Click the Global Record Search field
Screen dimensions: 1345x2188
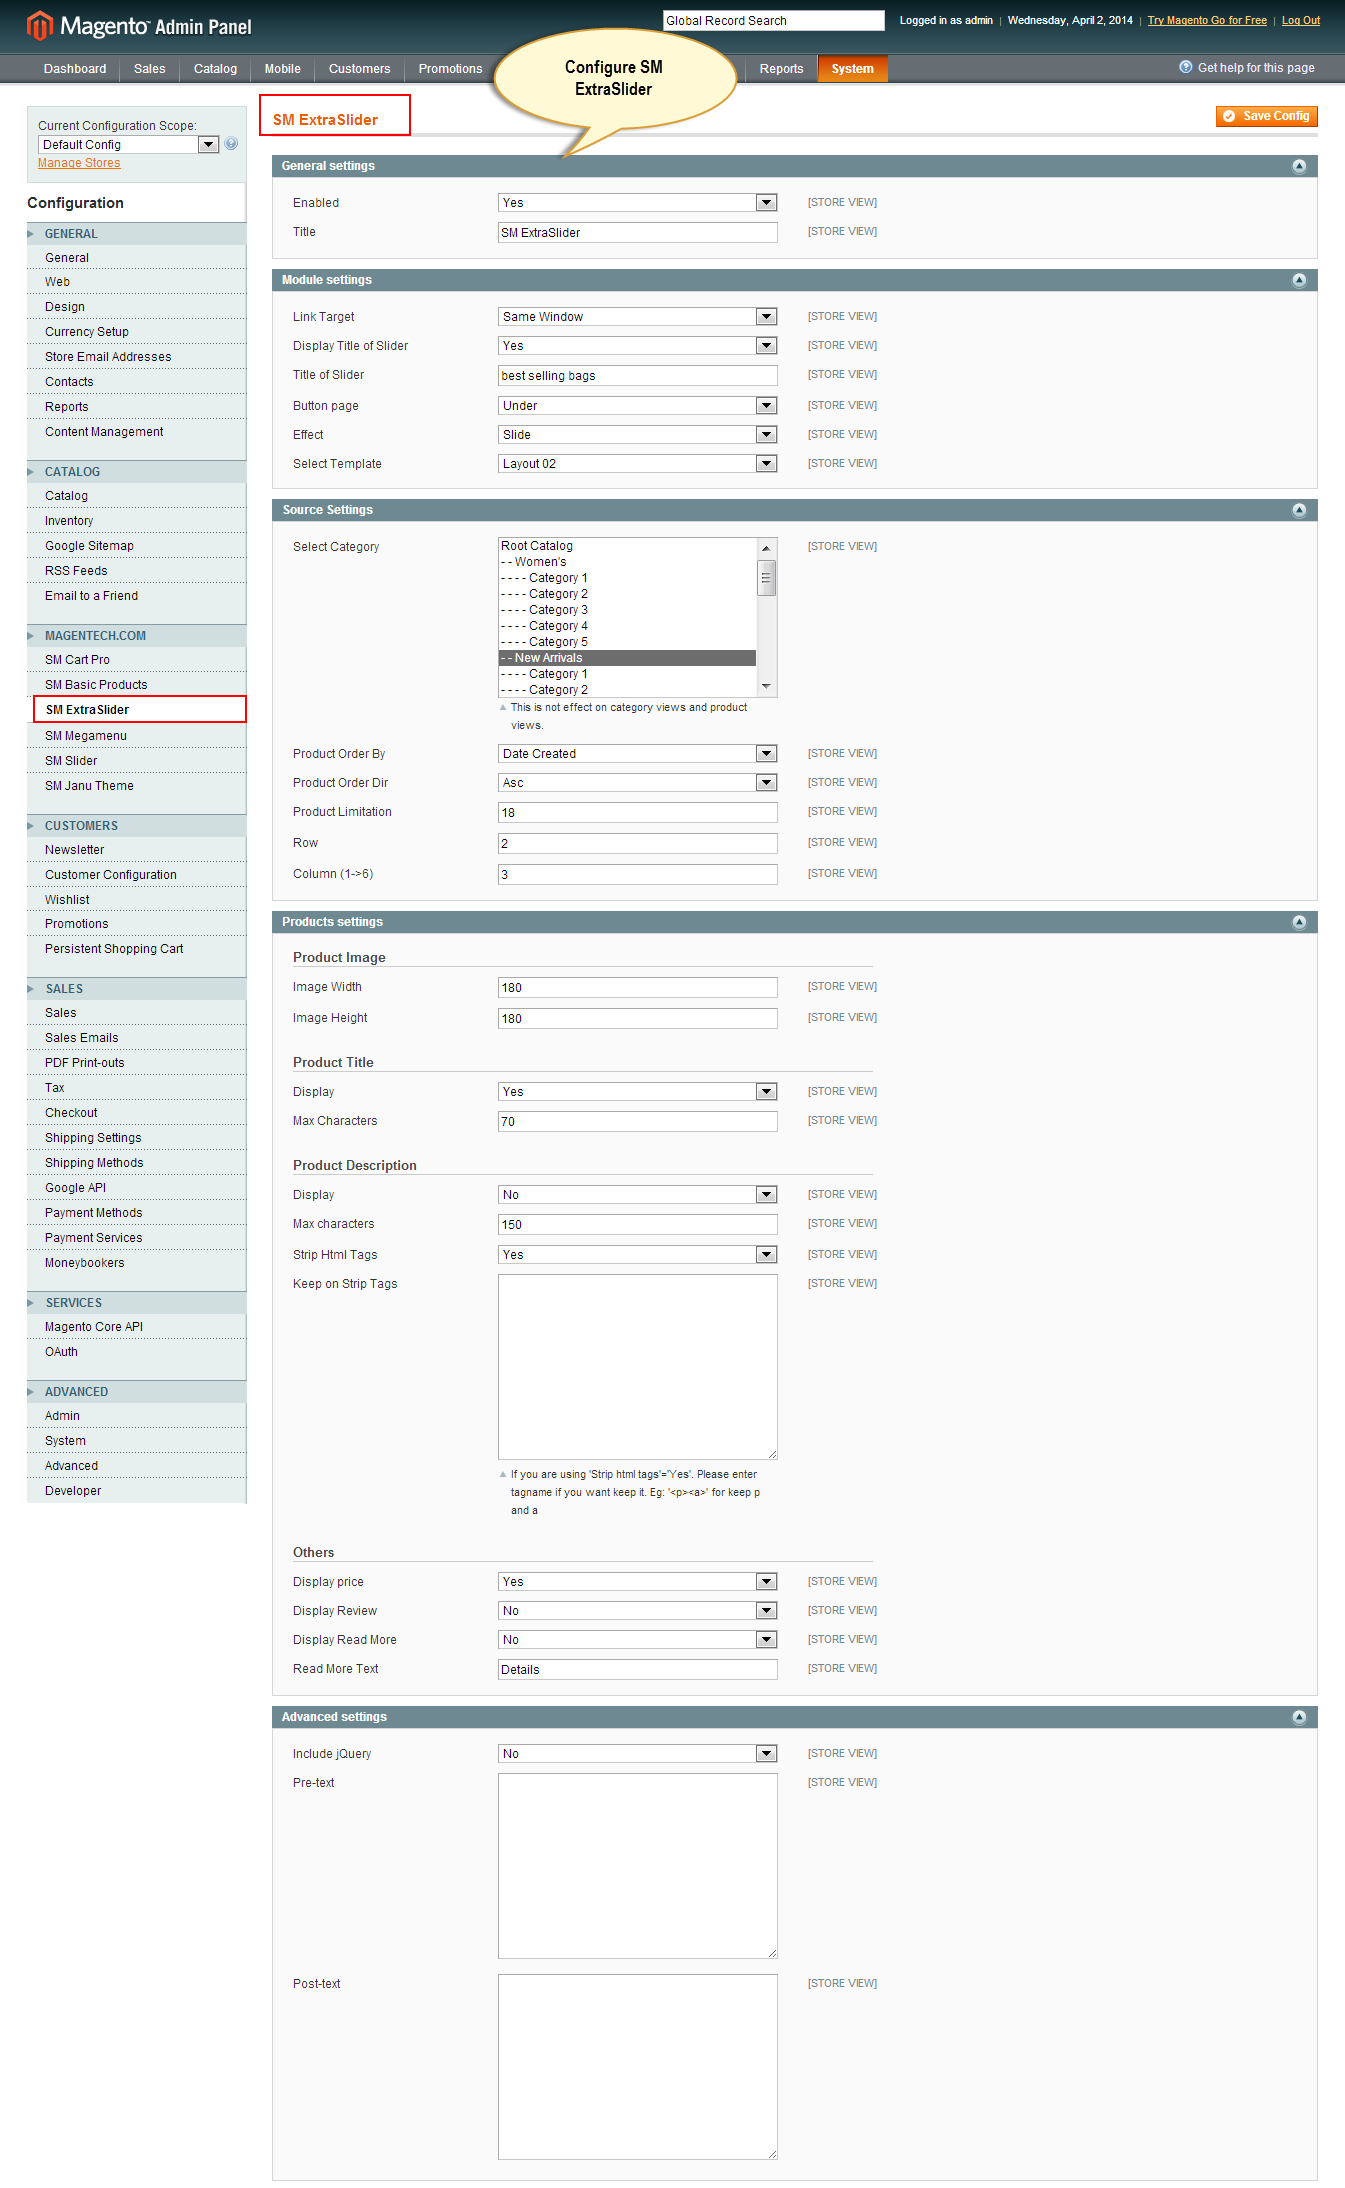click(x=774, y=21)
